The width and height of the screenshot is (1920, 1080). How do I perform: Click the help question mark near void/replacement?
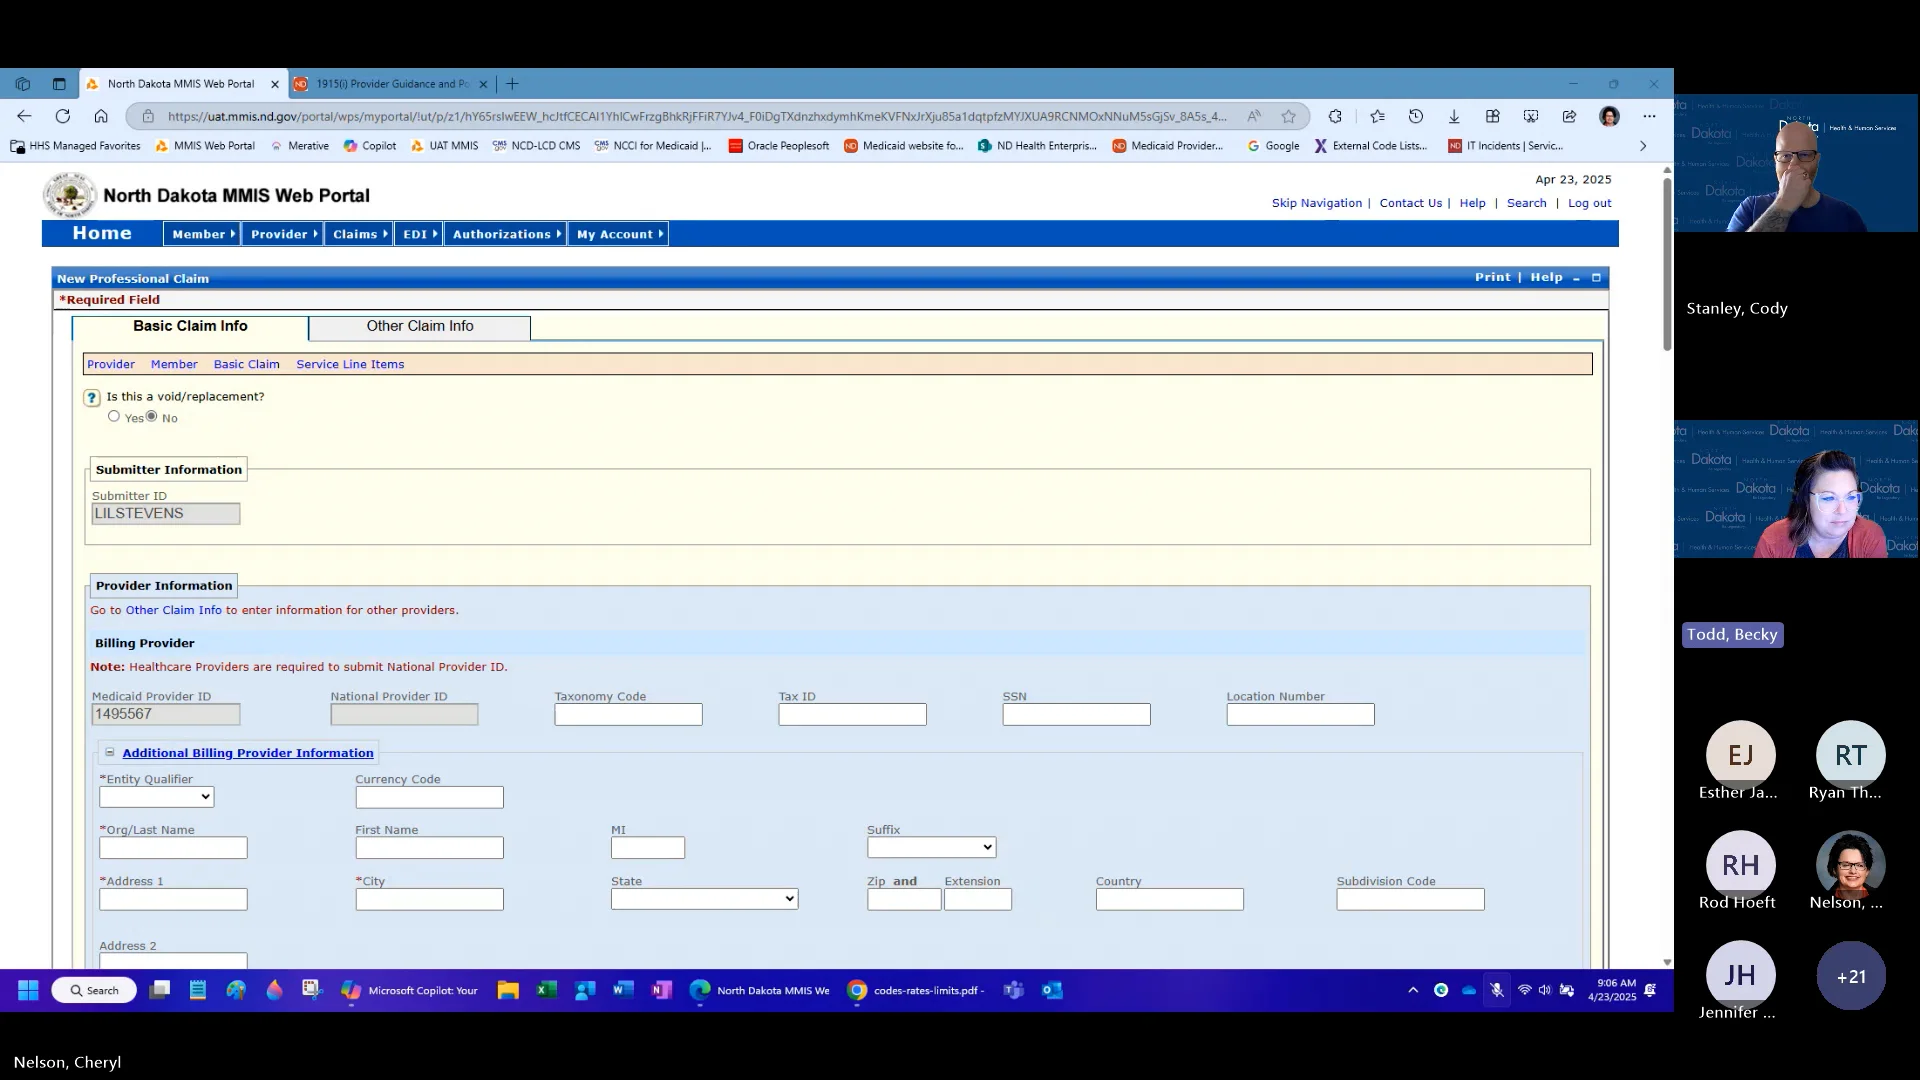pyautogui.click(x=92, y=397)
